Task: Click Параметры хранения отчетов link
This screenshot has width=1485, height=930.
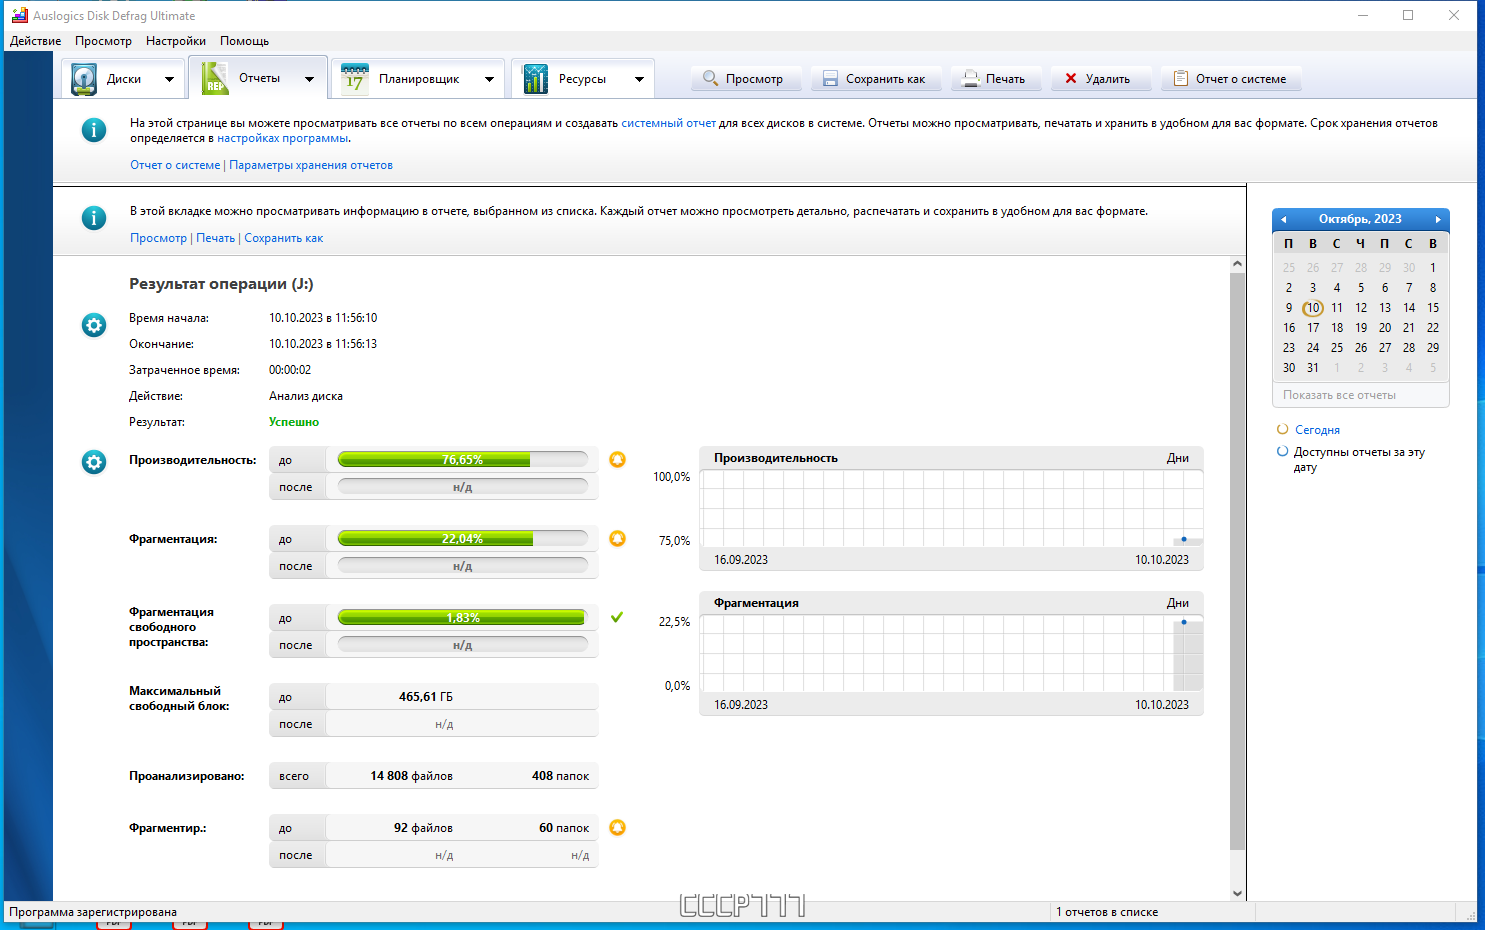Action: click(x=311, y=165)
